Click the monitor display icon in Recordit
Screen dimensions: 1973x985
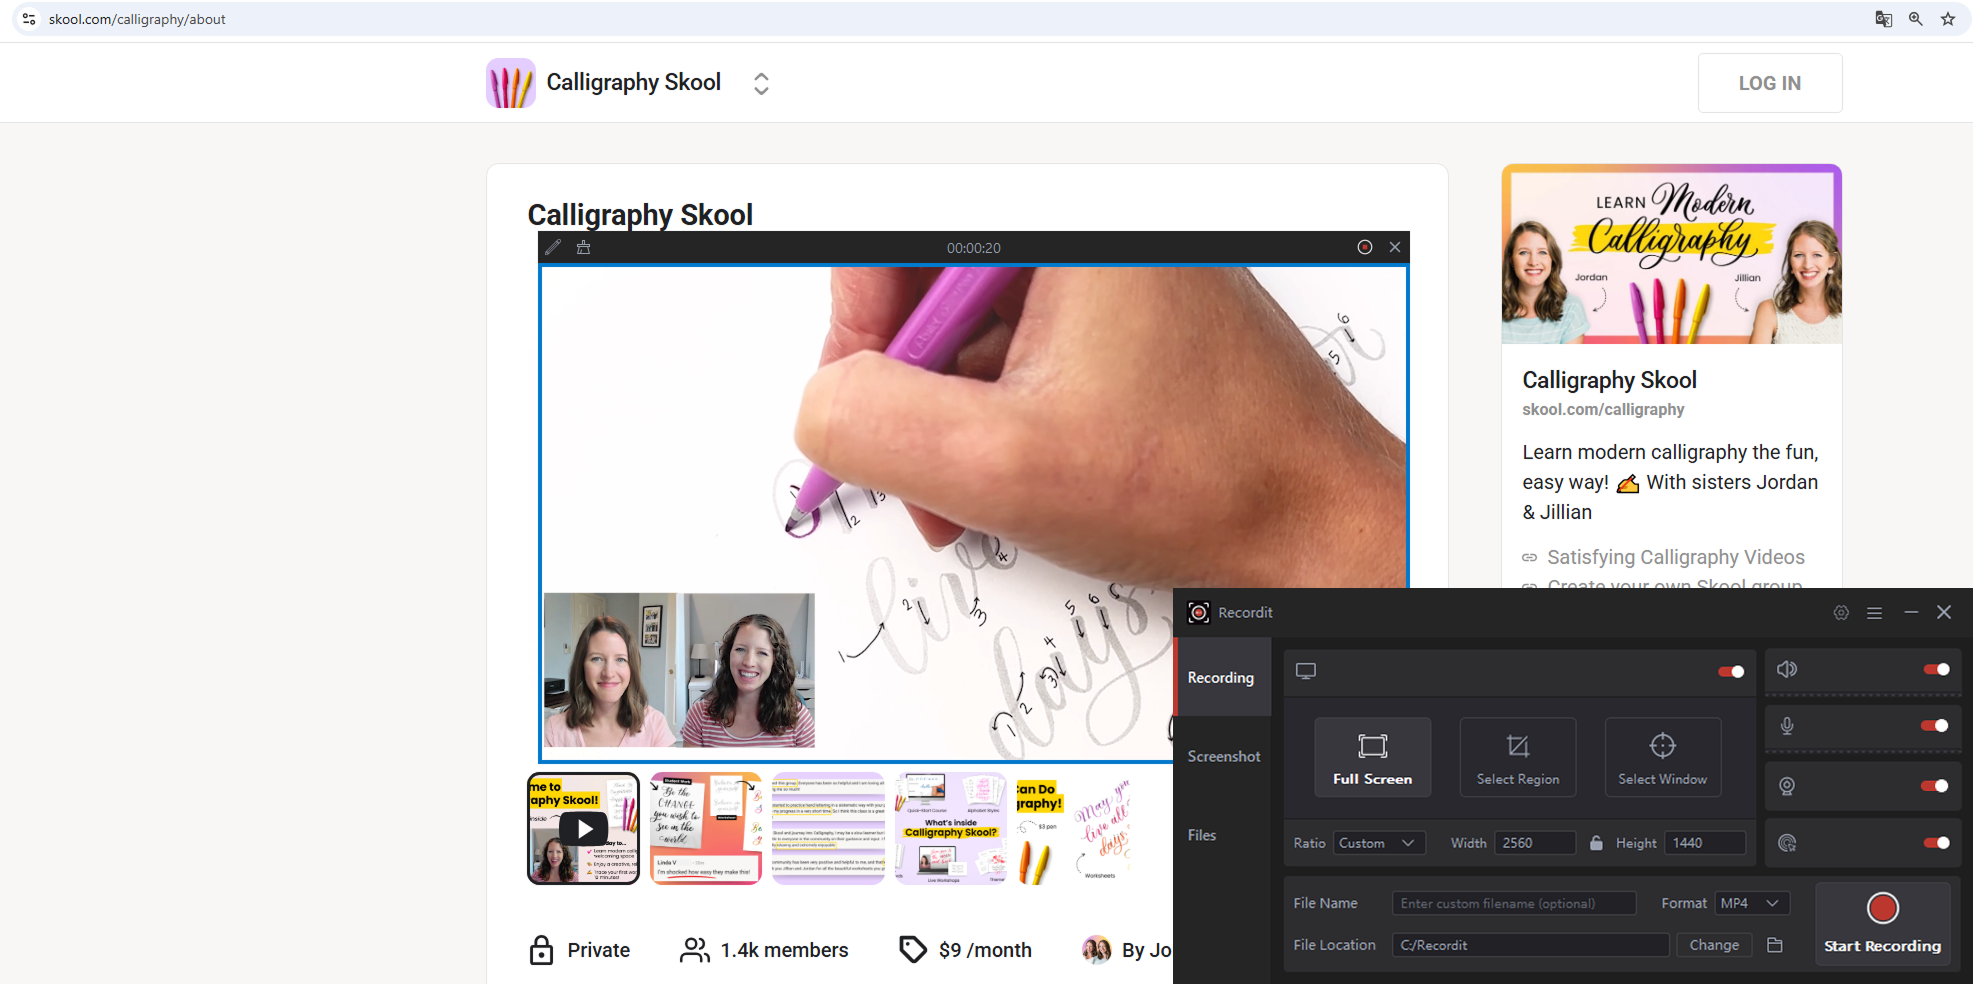click(x=1306, y=671)
